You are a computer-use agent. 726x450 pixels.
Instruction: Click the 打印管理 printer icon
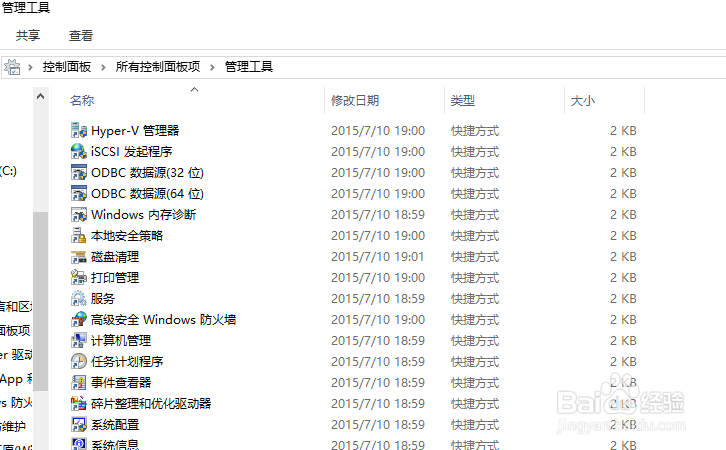click(79, 277)
